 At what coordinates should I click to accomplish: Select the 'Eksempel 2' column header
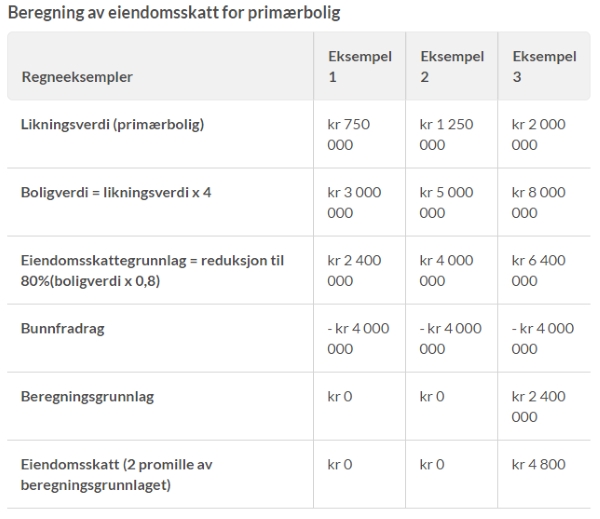pos(452,67)
